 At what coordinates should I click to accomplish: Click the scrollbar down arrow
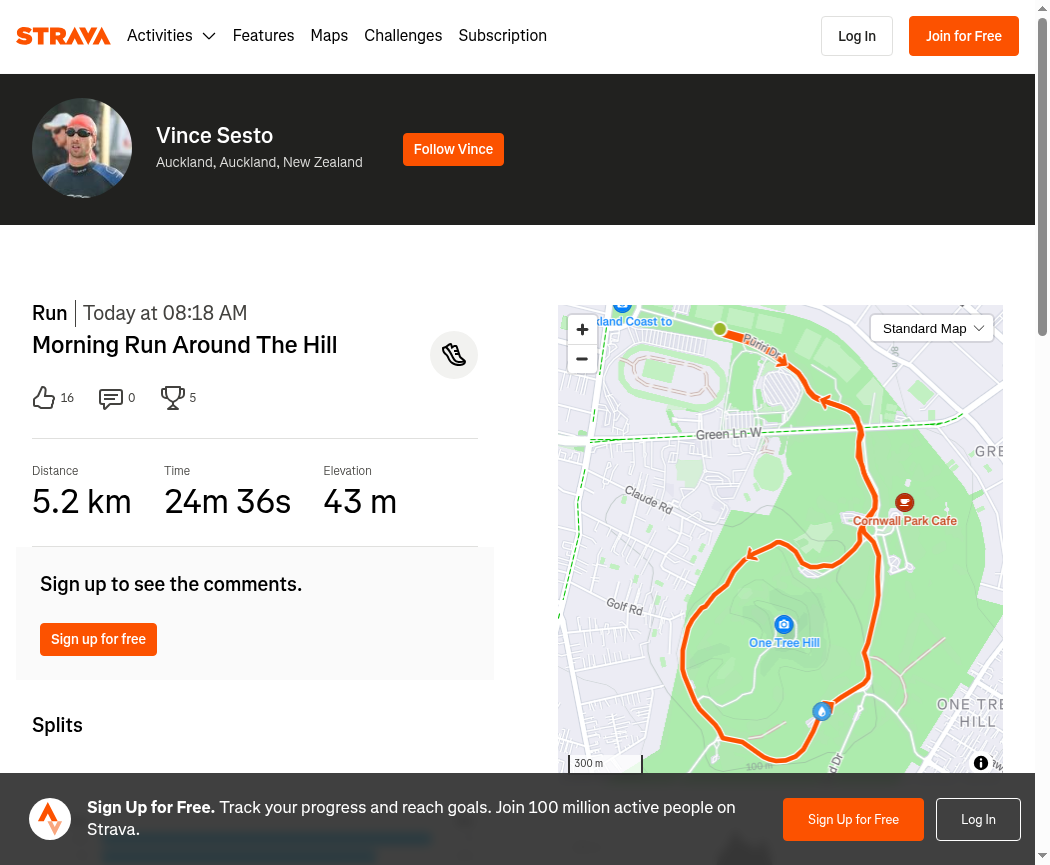(x=1043, y=856)
